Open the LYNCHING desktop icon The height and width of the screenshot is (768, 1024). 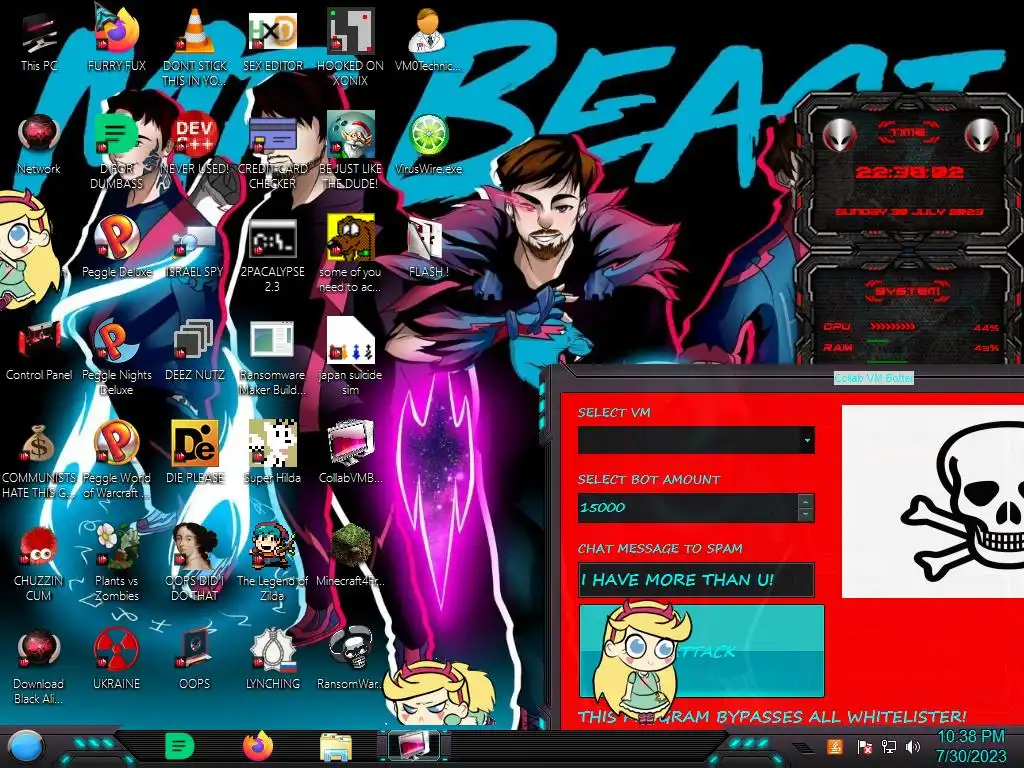tap(272, 659)
